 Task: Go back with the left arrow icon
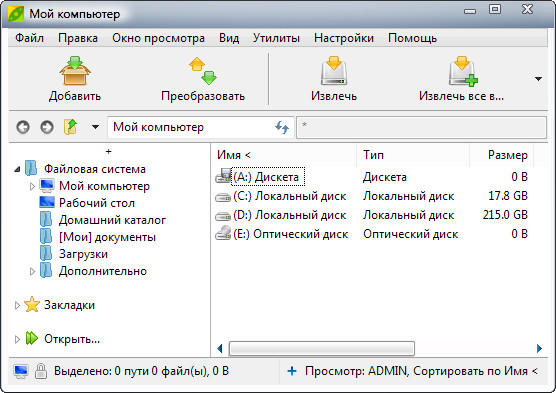tap(23, 127)
